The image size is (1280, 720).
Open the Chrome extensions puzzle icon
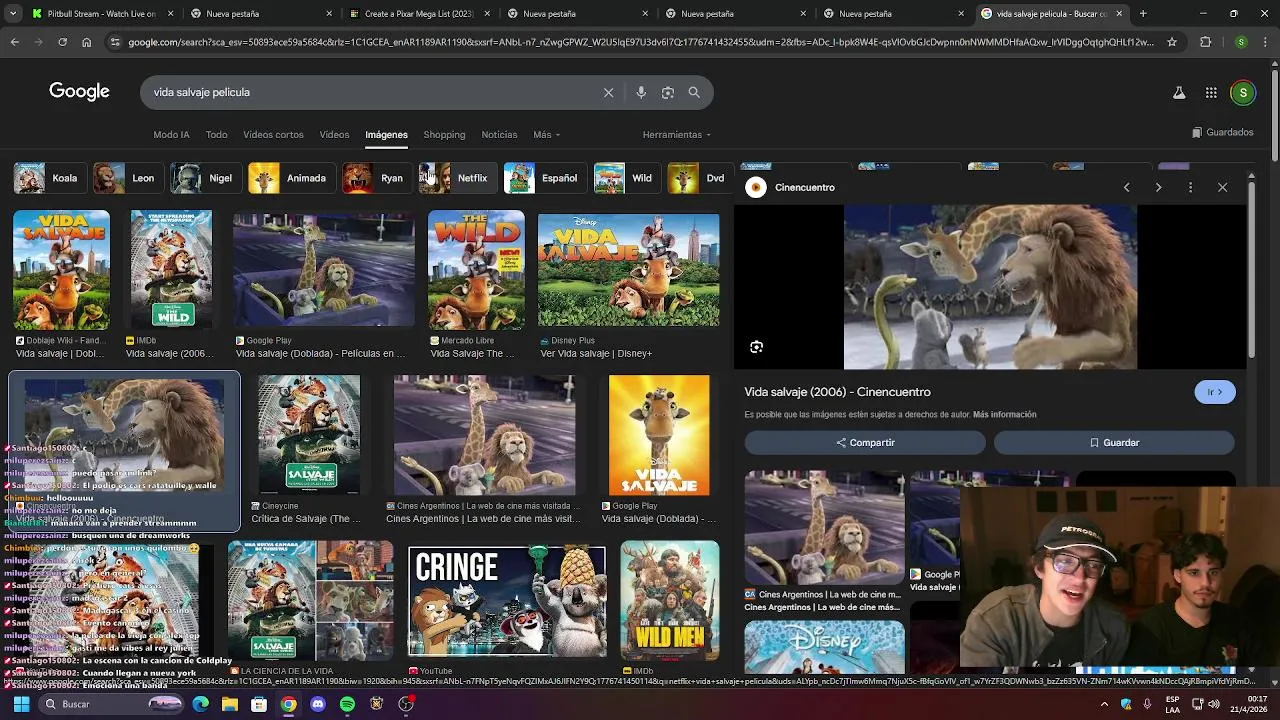tap(1205, 42)
